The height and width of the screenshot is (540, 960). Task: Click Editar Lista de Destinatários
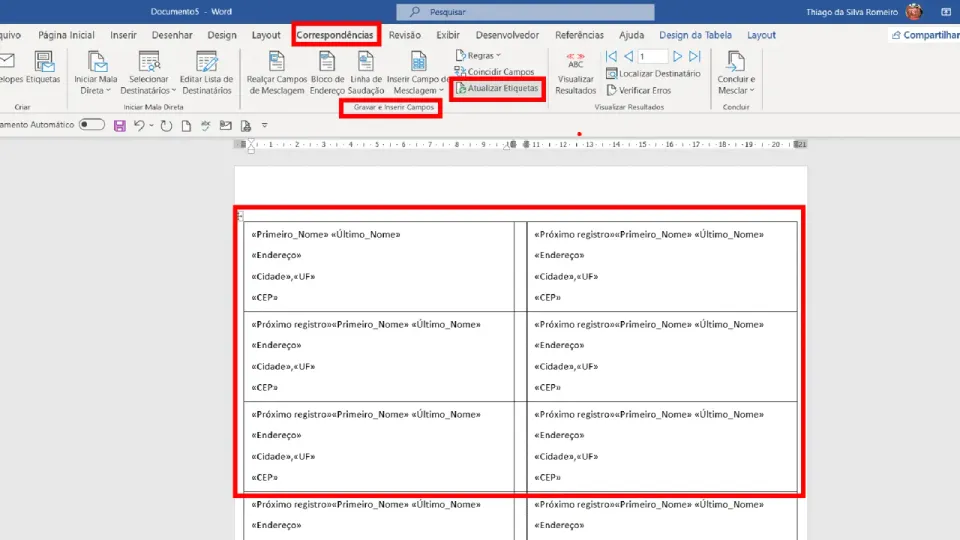(206, 73)
